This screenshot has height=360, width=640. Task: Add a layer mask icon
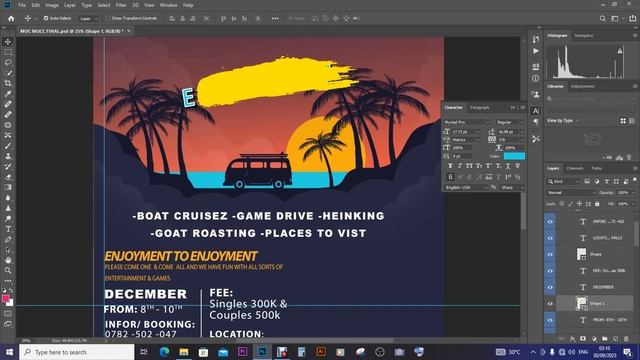583,339
